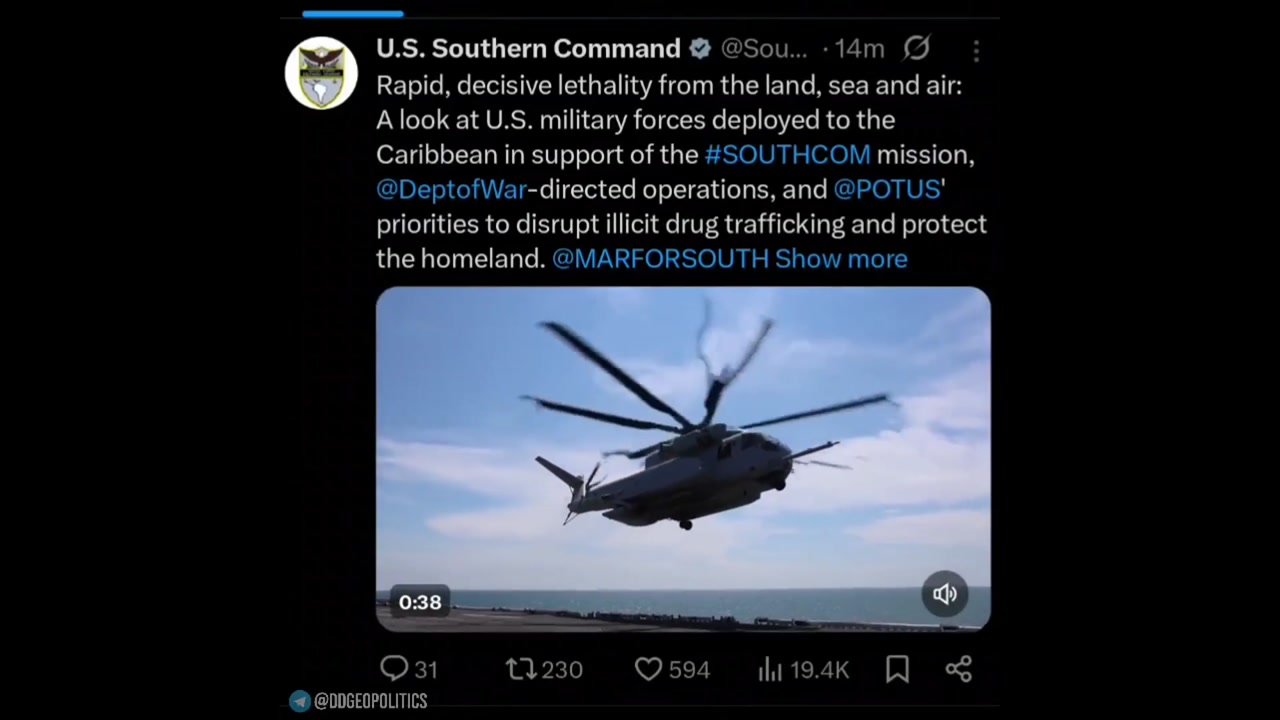
Task: Open the #SOUTHCOM hashtag link
Action: pos(787,154)
